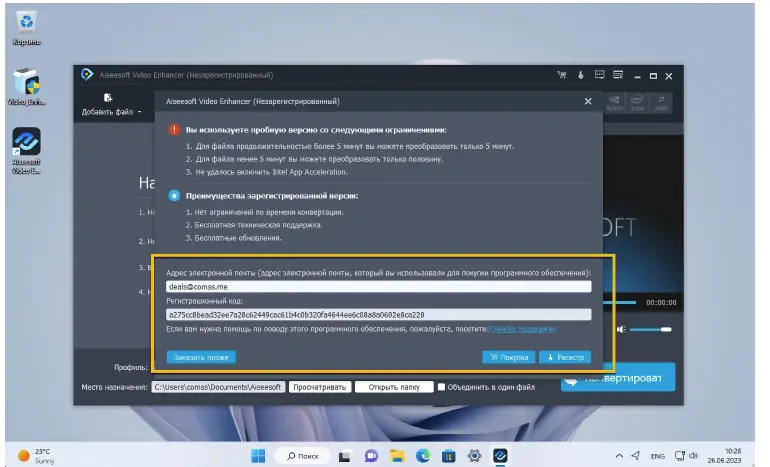Click the Регистр register button

565,357
